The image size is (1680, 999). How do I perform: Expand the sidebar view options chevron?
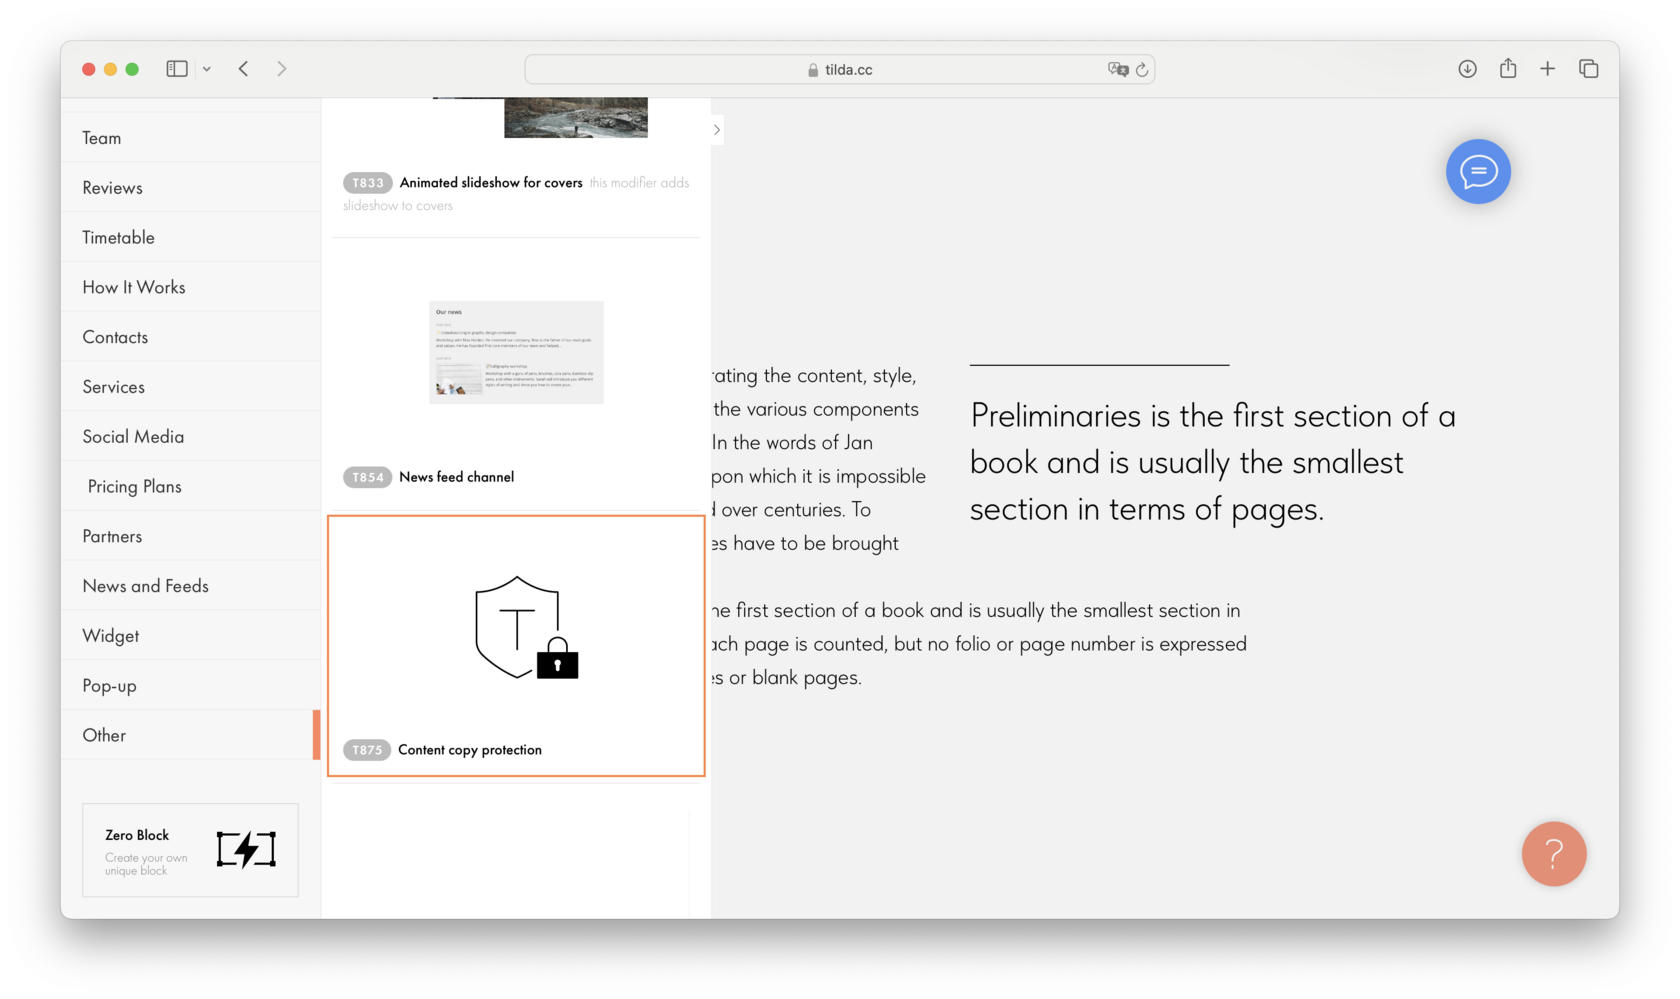pos(207,68)
